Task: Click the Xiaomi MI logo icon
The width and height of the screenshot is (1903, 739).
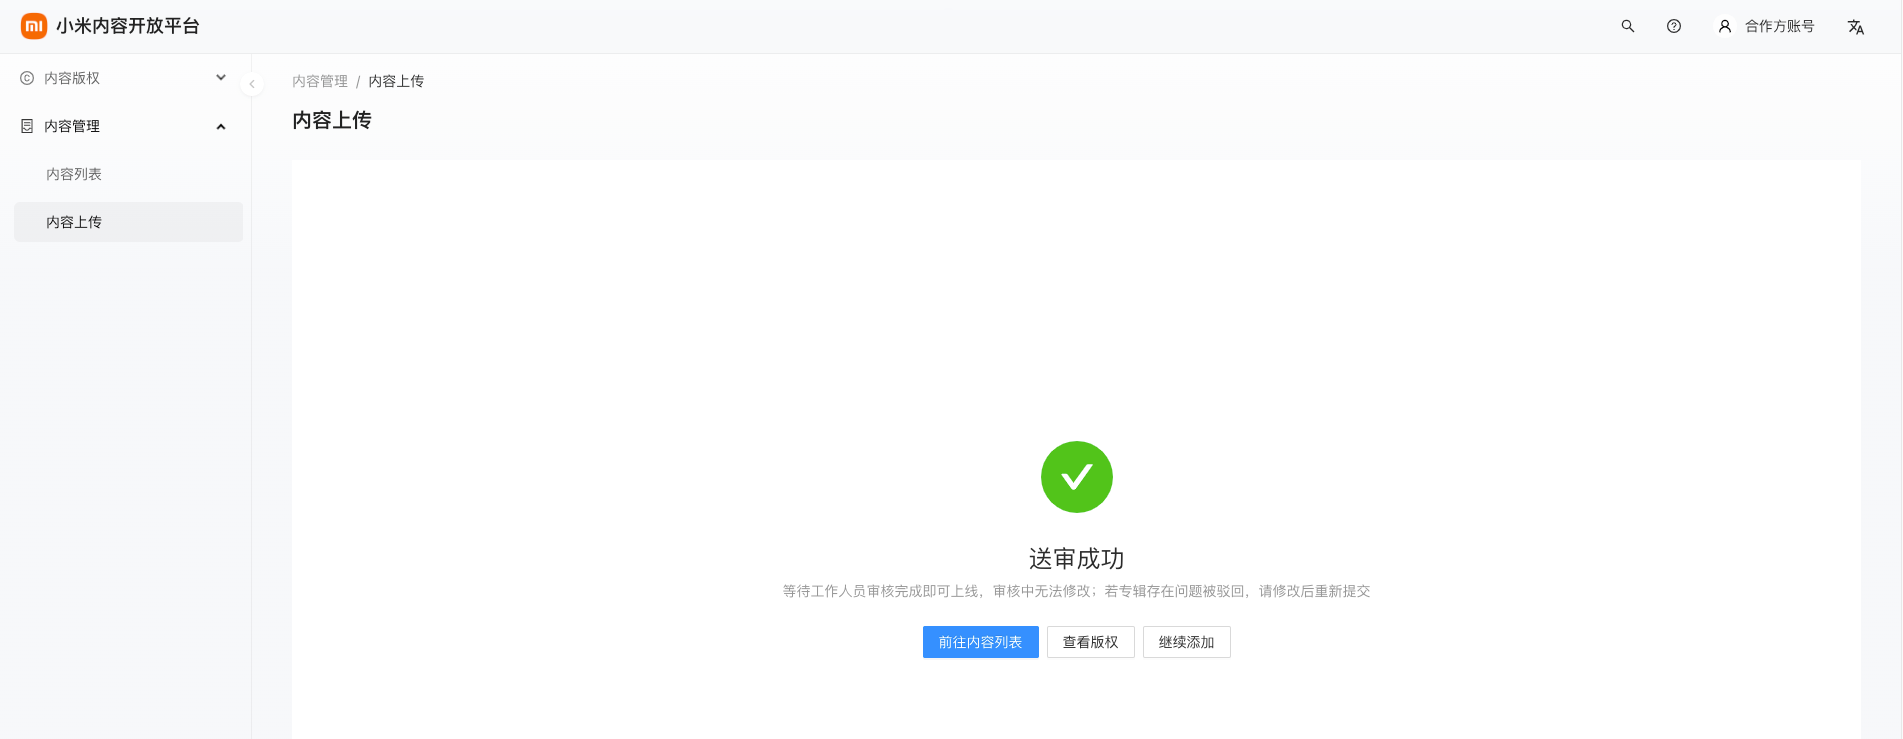Action: 34,26
